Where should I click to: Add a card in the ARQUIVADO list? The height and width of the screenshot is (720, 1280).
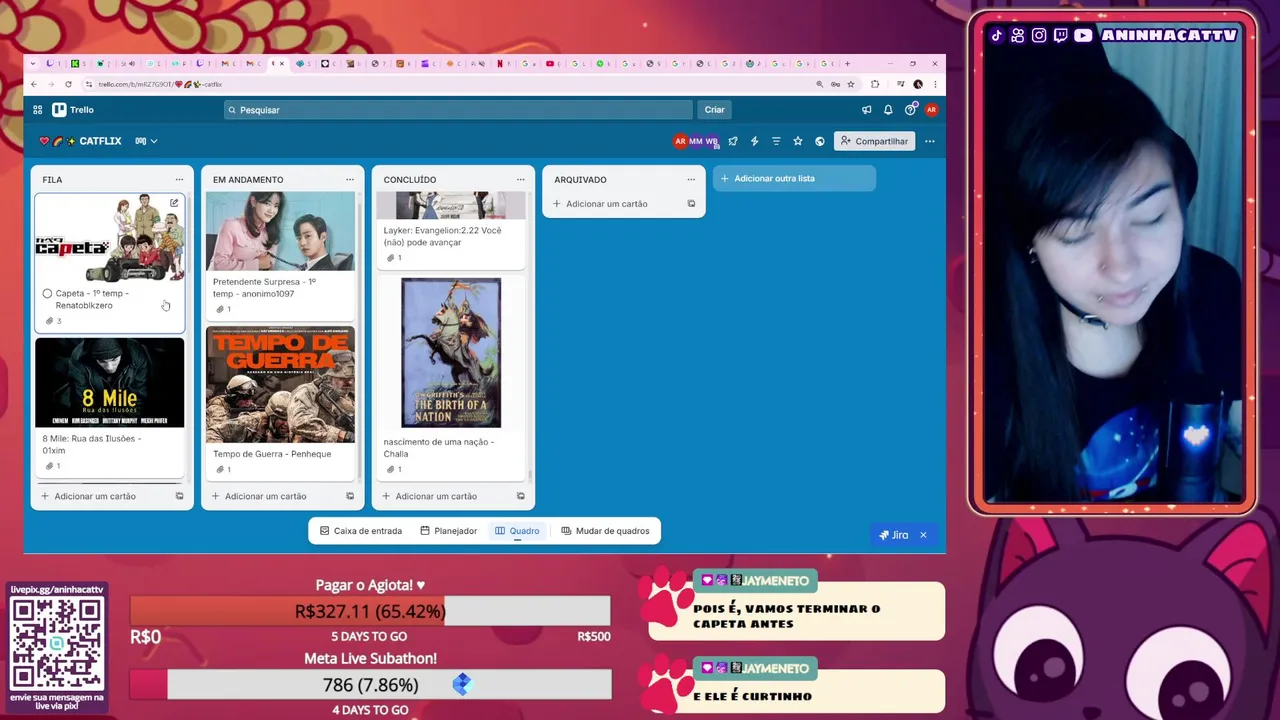click(607, 204)
